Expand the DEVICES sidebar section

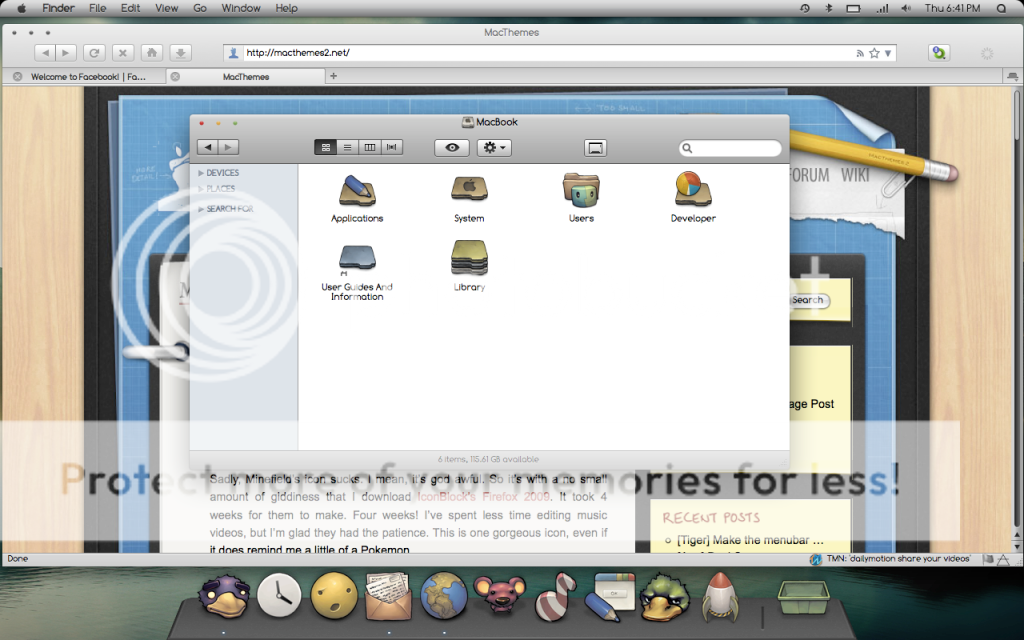(201, 173)
